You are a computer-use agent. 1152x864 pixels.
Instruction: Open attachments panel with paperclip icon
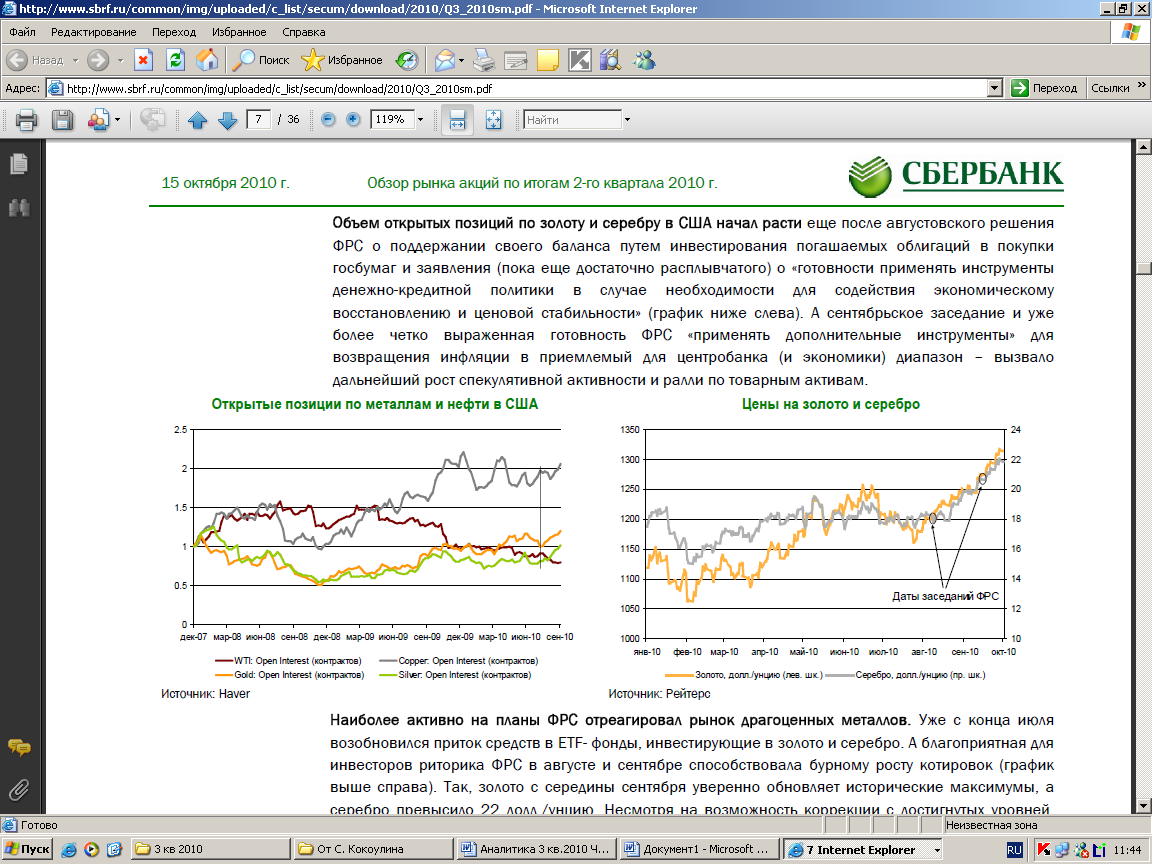pyautogui.click(x=18, y=790)
